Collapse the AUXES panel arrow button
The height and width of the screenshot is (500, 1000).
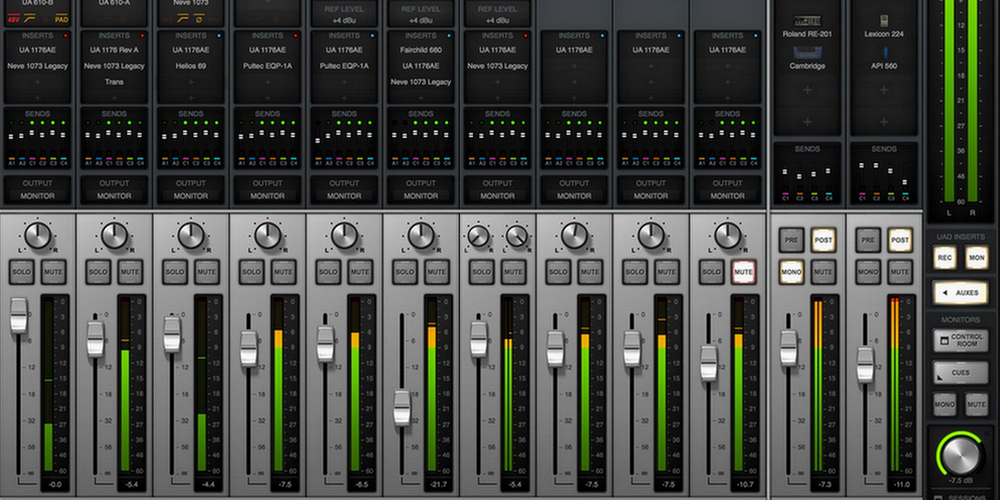[960, 293]
